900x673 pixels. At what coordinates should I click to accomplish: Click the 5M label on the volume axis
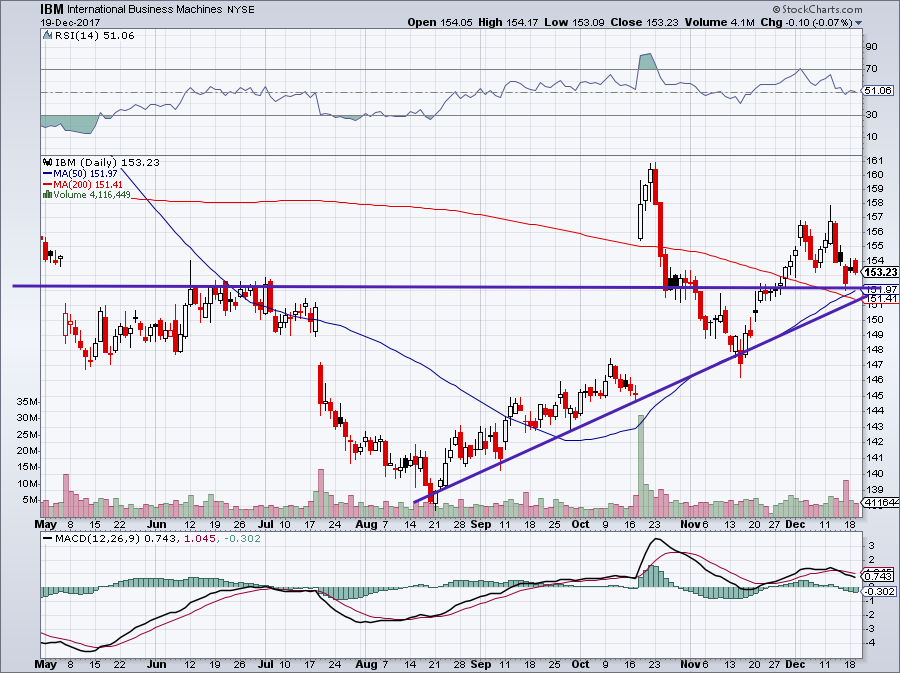pyautogui.click(x=30, y=500)
